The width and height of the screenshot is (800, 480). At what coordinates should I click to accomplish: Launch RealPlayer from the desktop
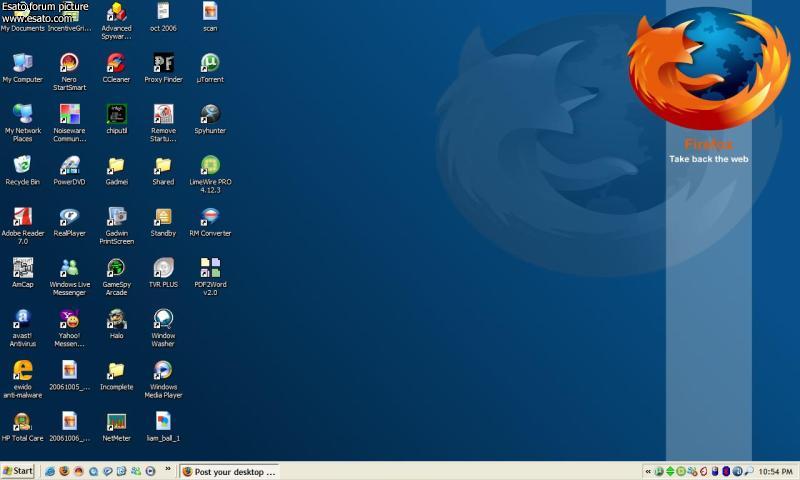pos(69,221)
